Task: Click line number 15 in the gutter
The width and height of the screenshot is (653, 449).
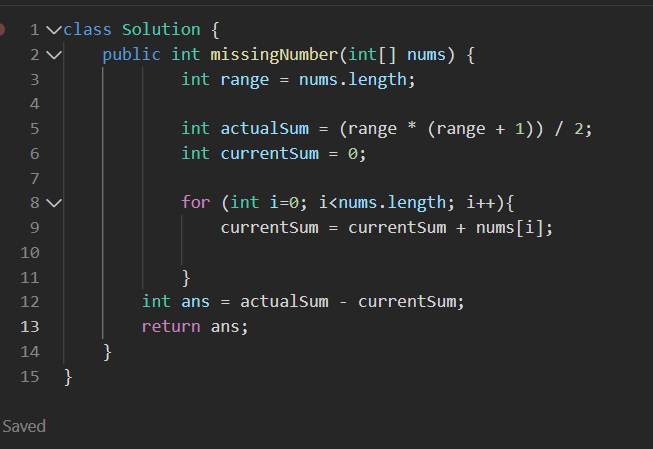Action: click(x=30, y=377)
